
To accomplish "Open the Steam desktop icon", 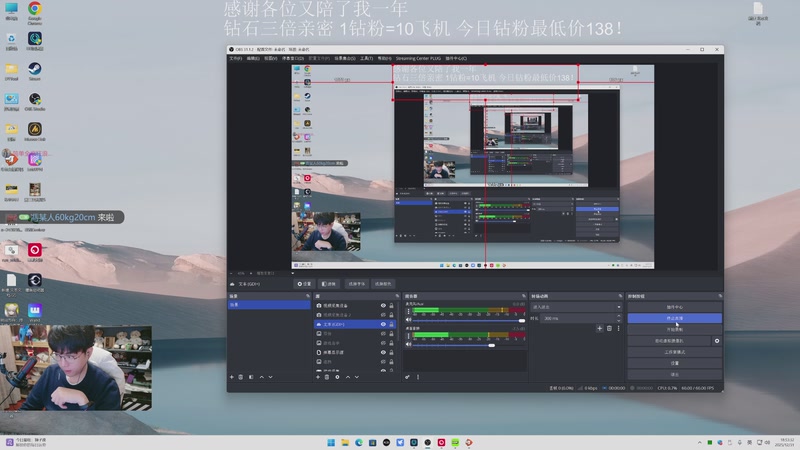I will click(35, 71).
